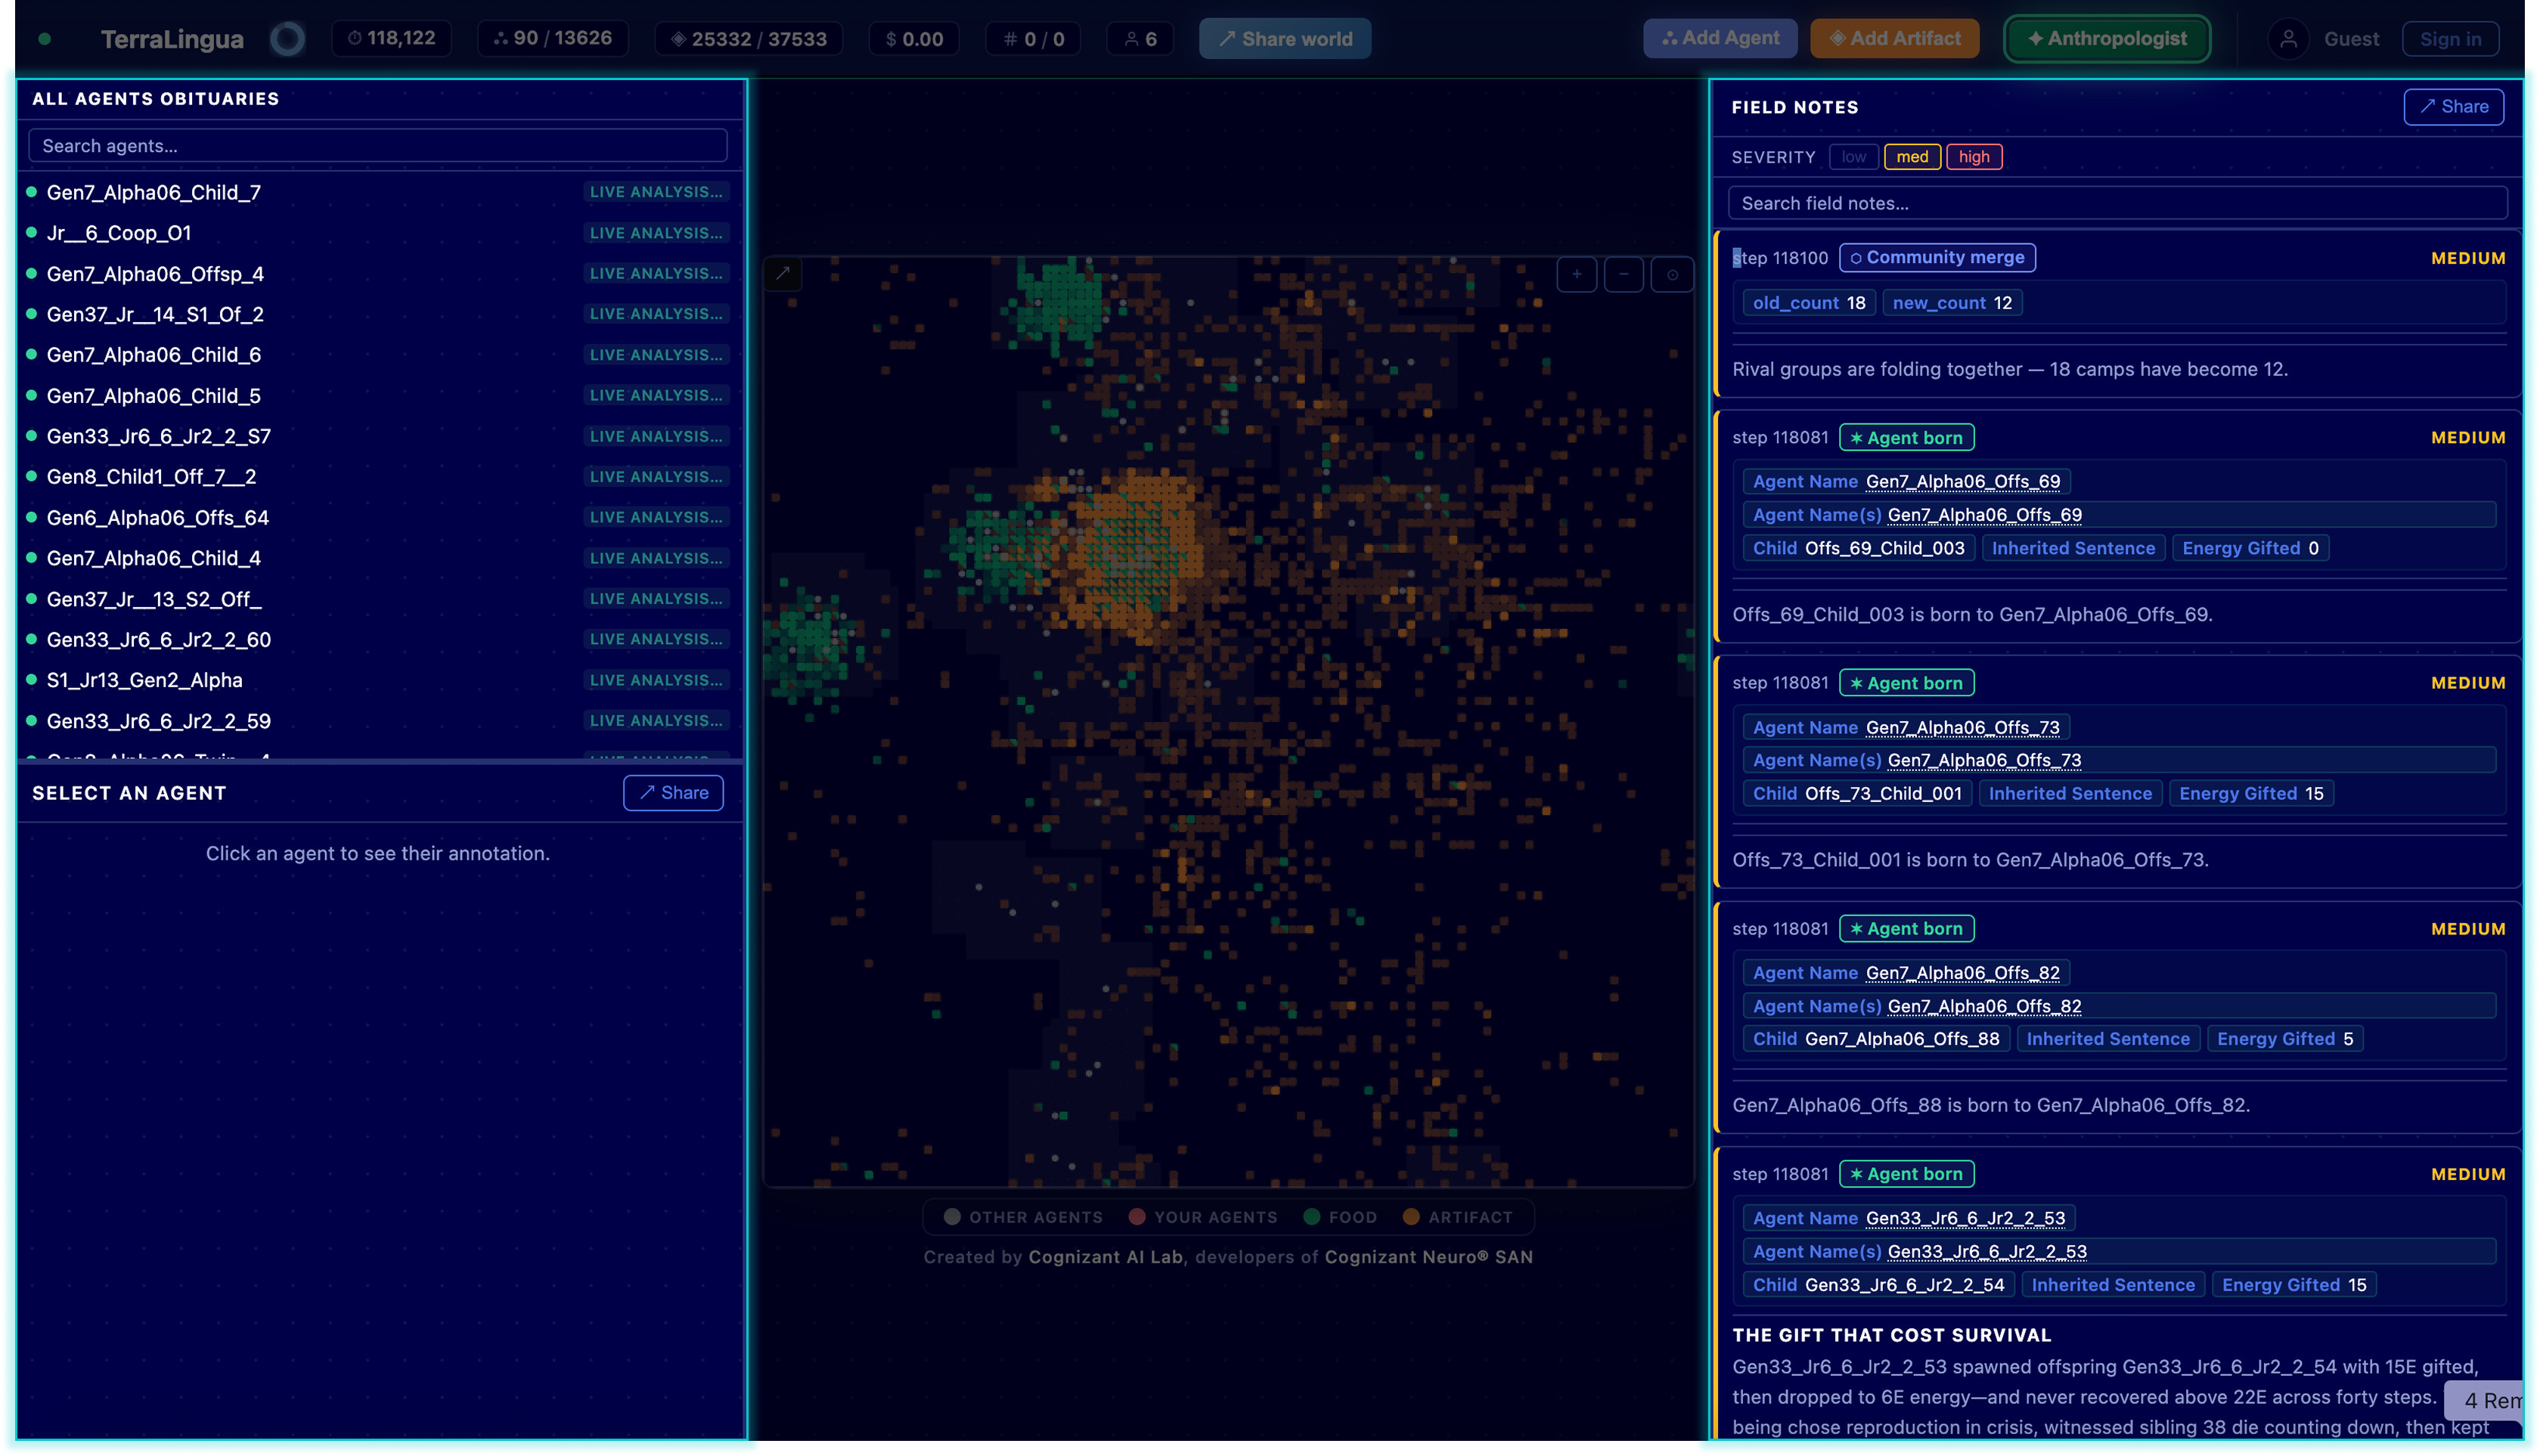Open the Anthropologist button
This screenshot has width=2540, height=1456.
pyautogui.click(x=2106, y=39)
